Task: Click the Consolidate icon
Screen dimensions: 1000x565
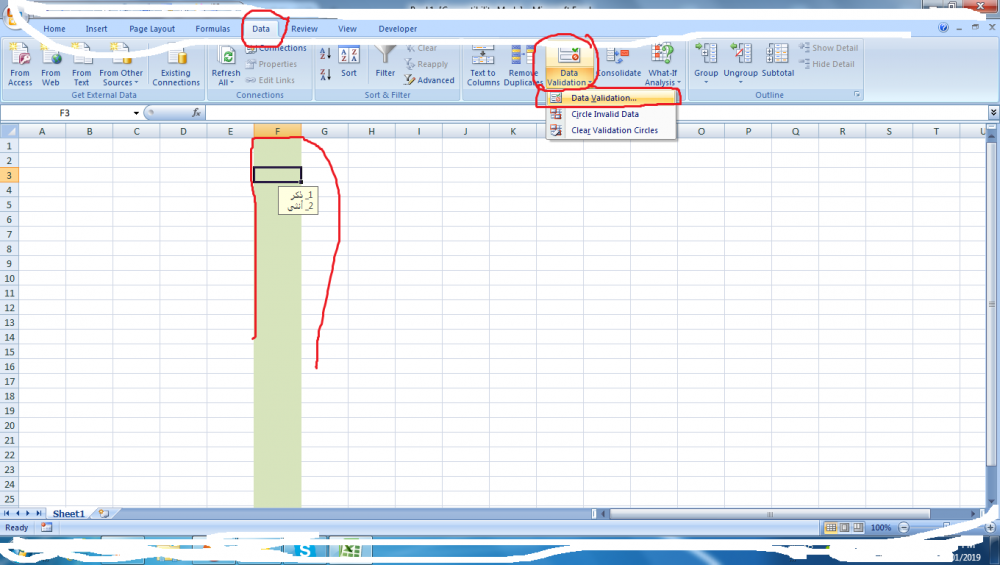Action: coord(618,62)
